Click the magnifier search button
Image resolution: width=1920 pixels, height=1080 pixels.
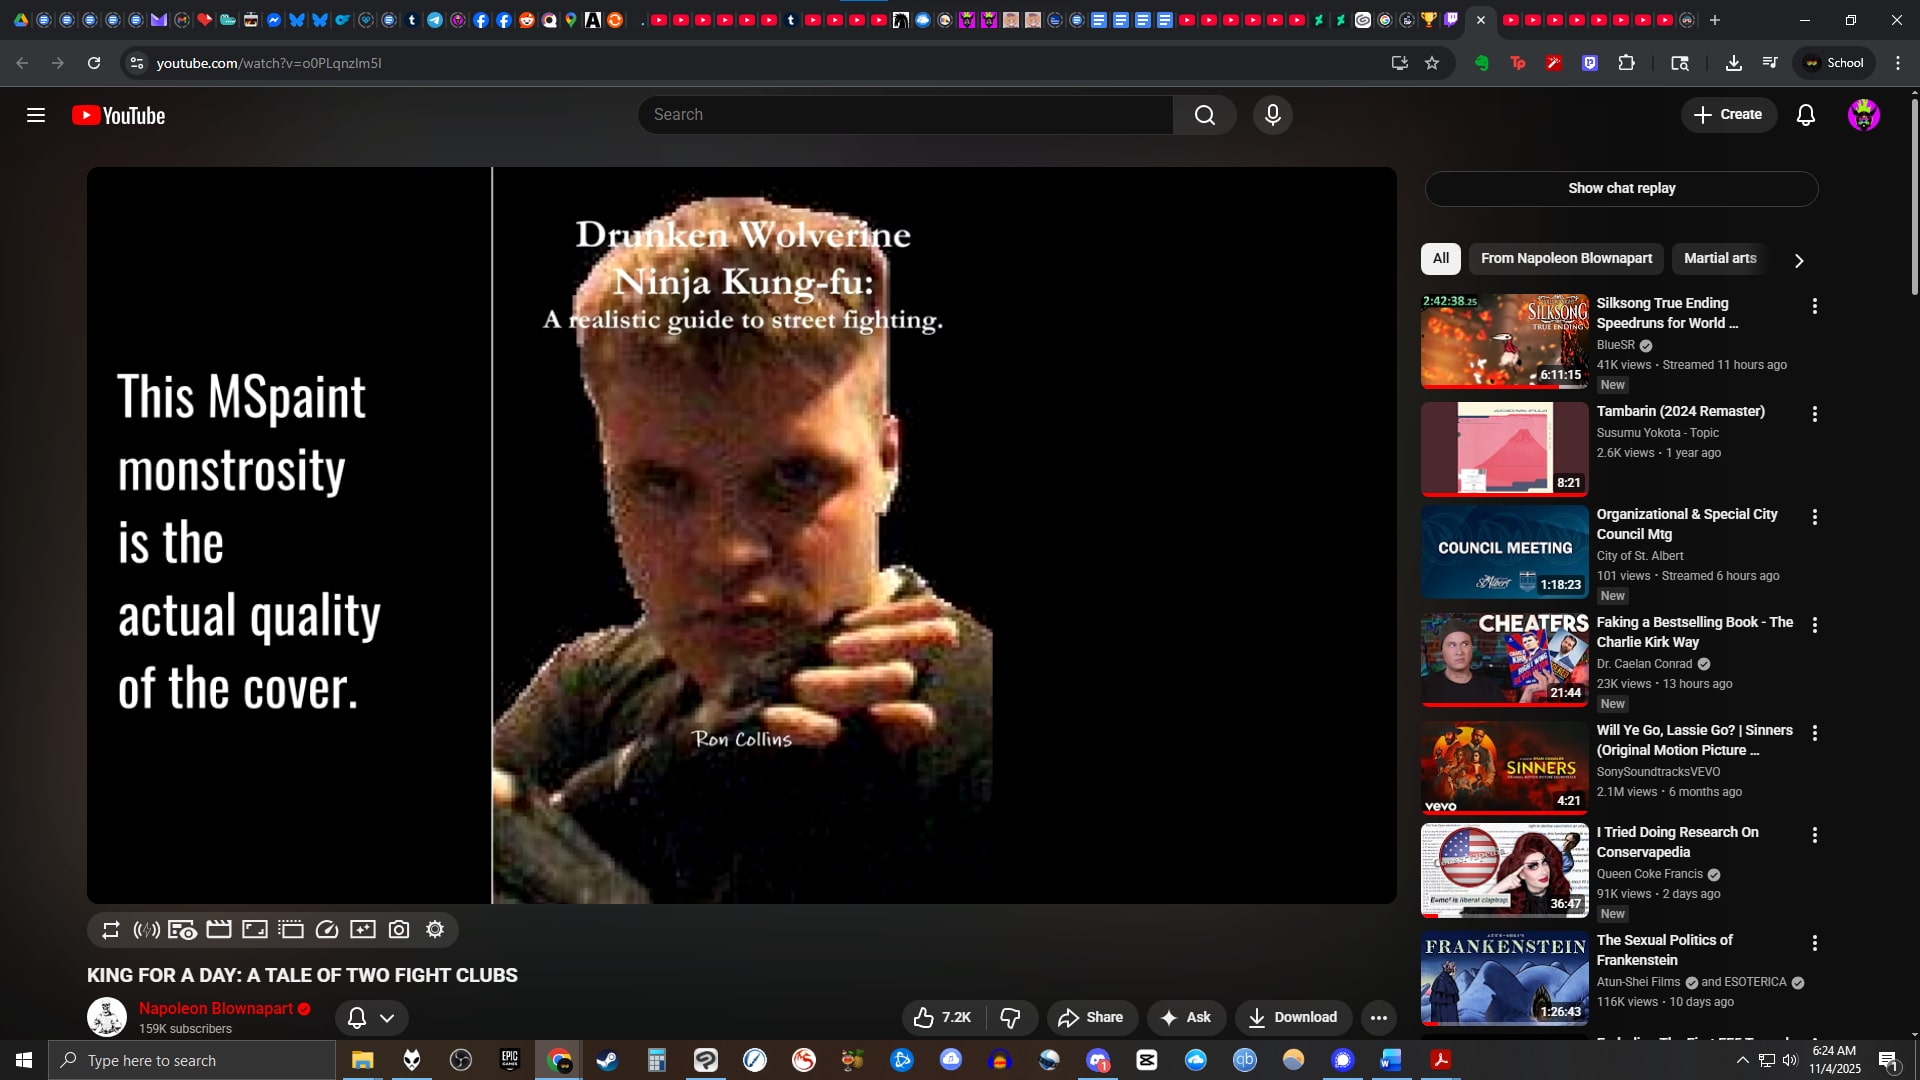[1204, 115]
